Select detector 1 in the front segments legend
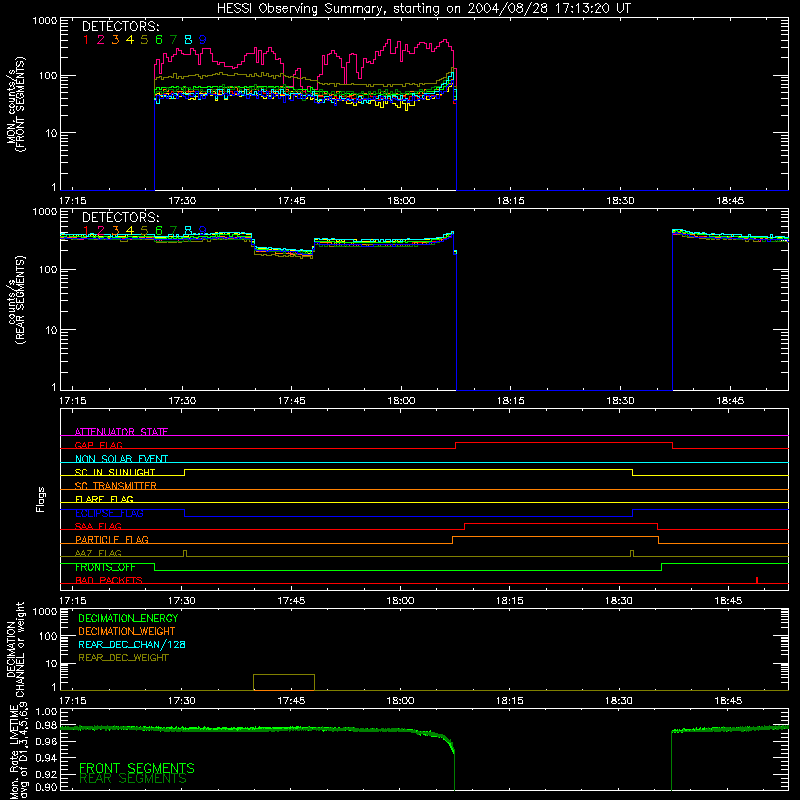 pos(86,40)
